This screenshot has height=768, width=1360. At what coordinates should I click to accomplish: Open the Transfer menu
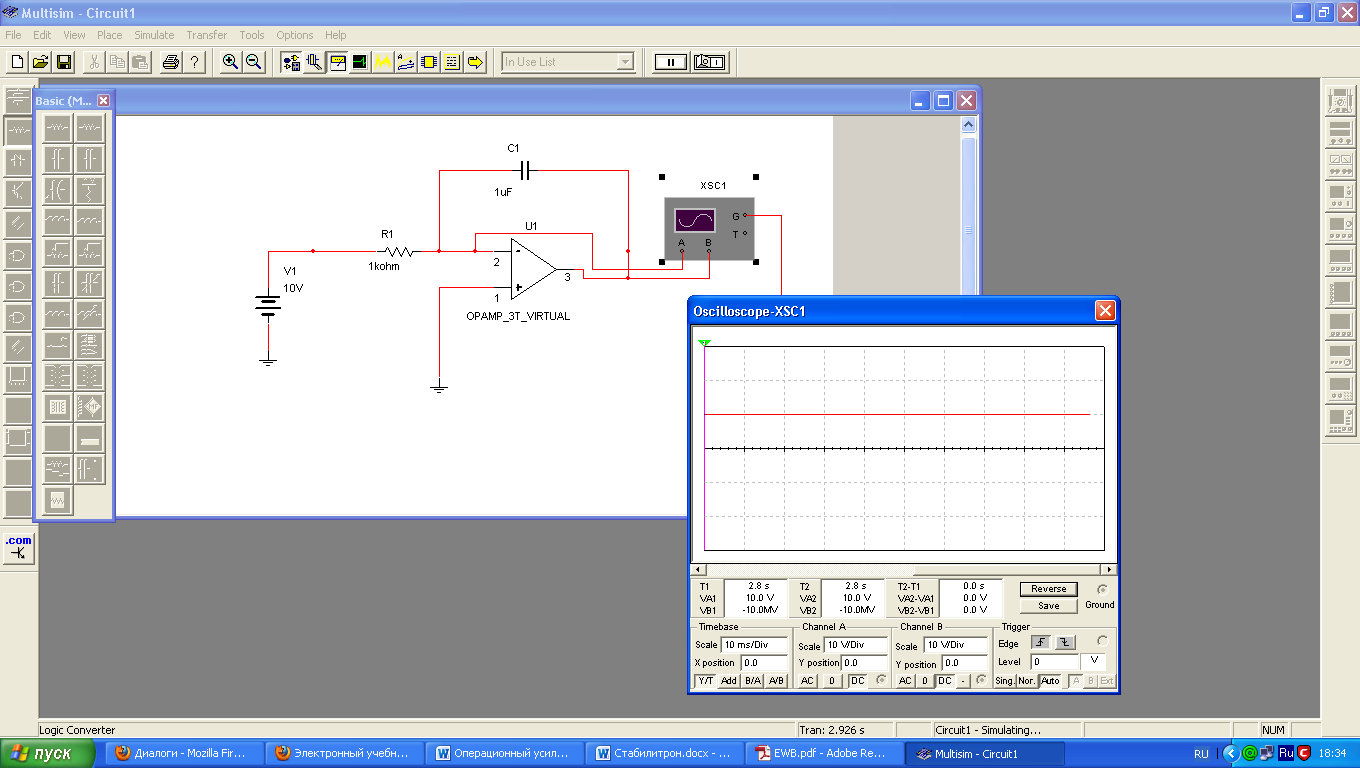point(206,35)
